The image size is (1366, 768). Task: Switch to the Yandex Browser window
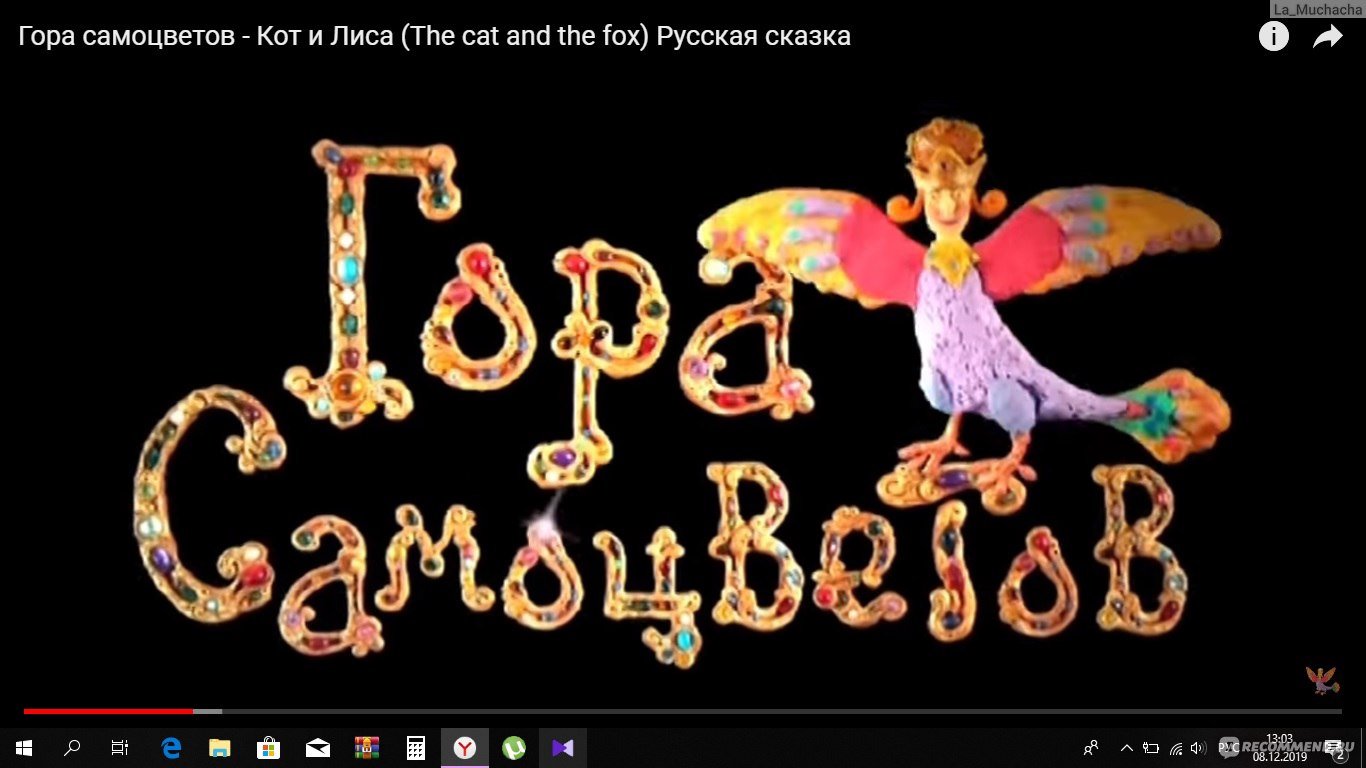pyautogui.click(x=465, y=747)
